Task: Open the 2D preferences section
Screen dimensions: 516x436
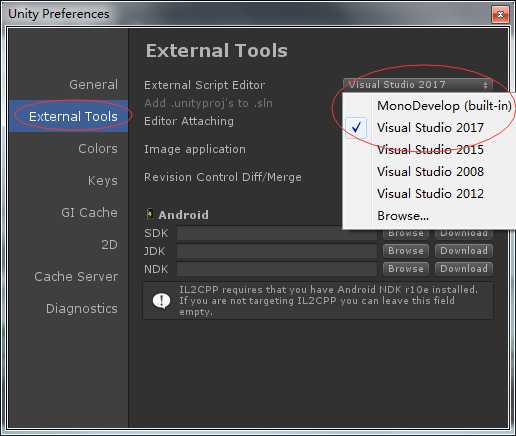Action: pos(110,245)
